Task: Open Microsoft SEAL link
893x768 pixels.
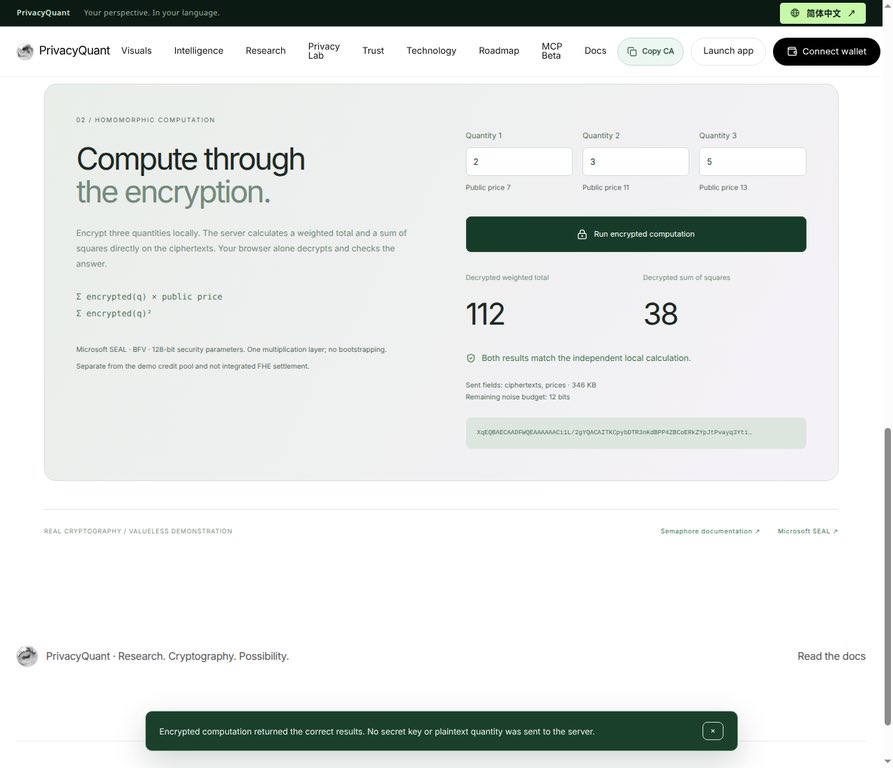Action: click(808, 531)
